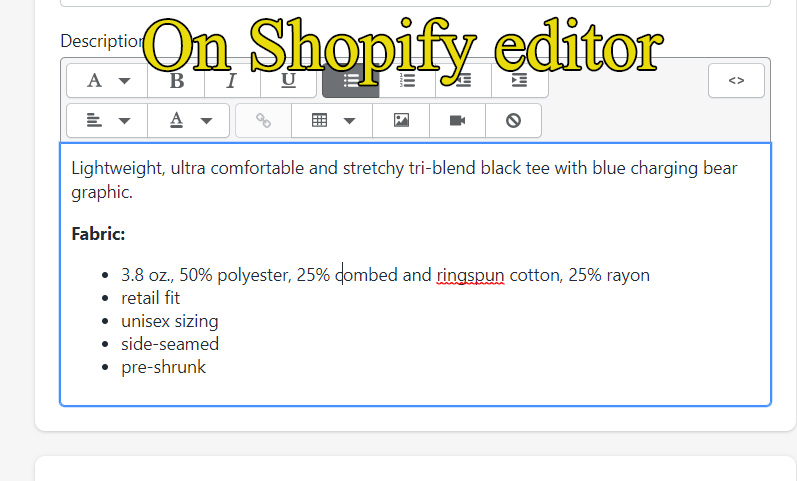This screenshot has width=797, height=481.
Task: Insert a video
Action: coord(457,121)
